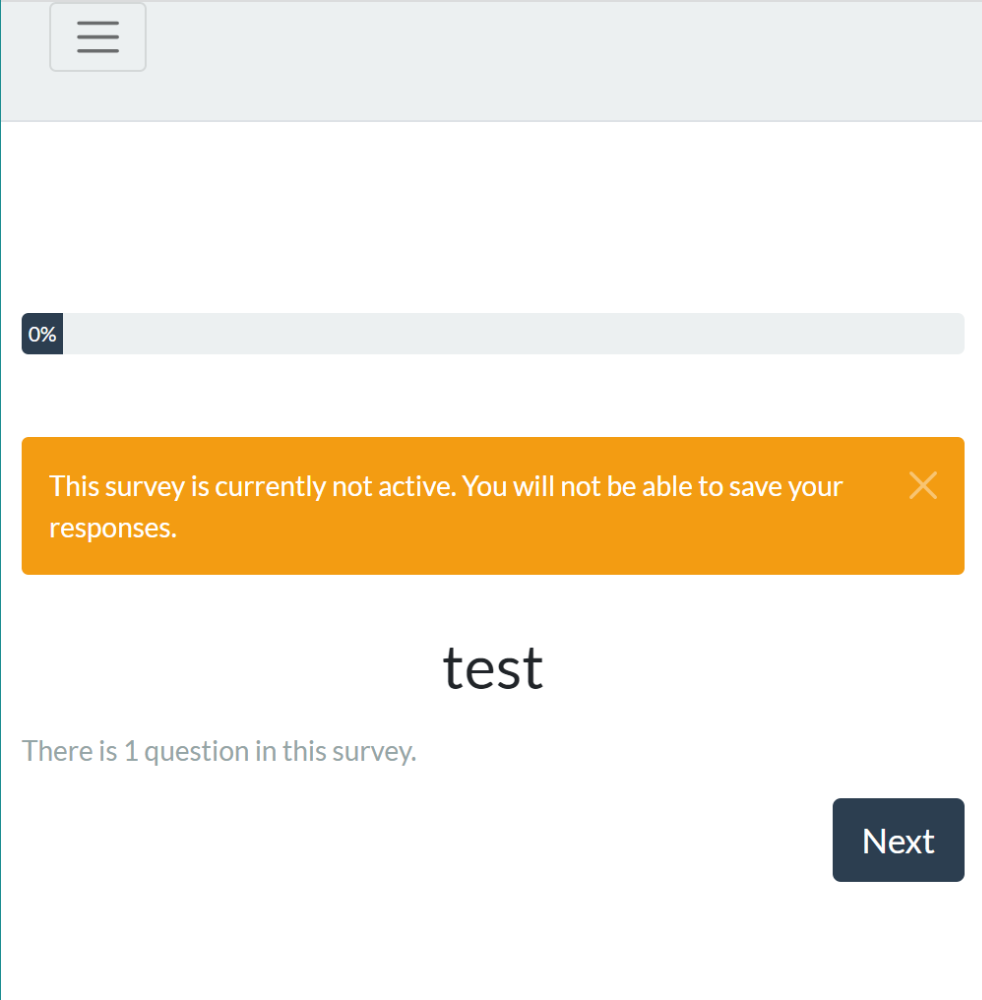The image size is (982, 1000).
Task: Select the survey title "test"
Action: click(493, 668)
